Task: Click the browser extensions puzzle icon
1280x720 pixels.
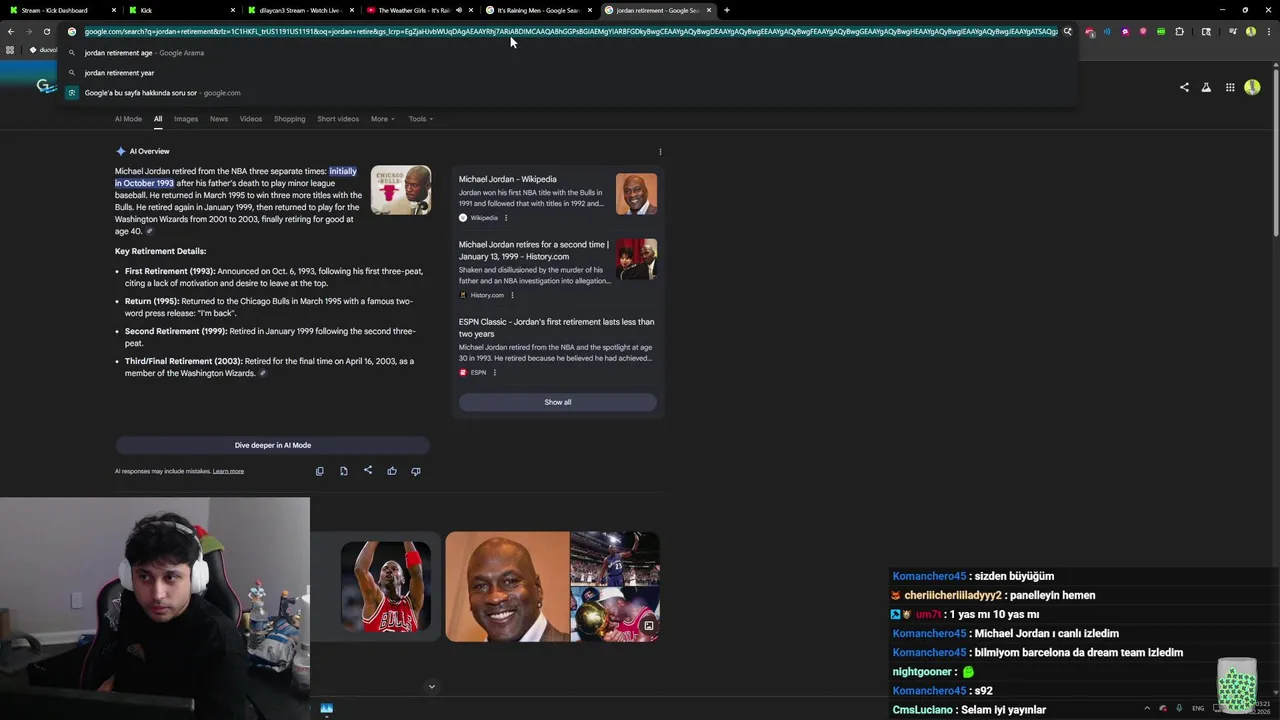Action: point(1179,31)
